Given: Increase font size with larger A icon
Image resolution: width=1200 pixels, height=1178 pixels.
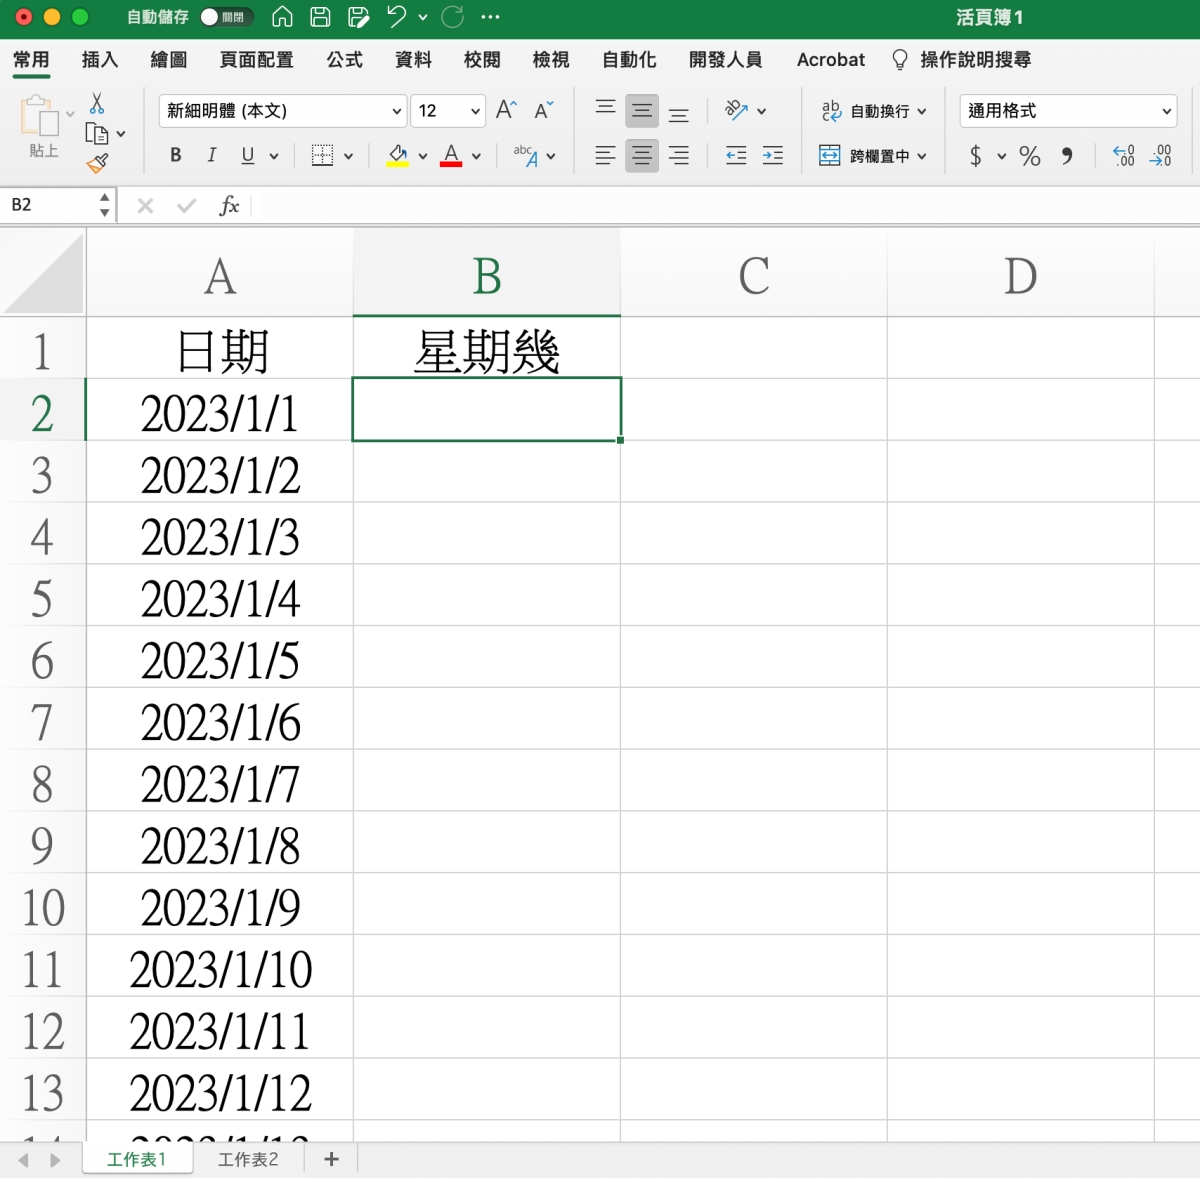Looking at the screenshot, I should 507,110.
